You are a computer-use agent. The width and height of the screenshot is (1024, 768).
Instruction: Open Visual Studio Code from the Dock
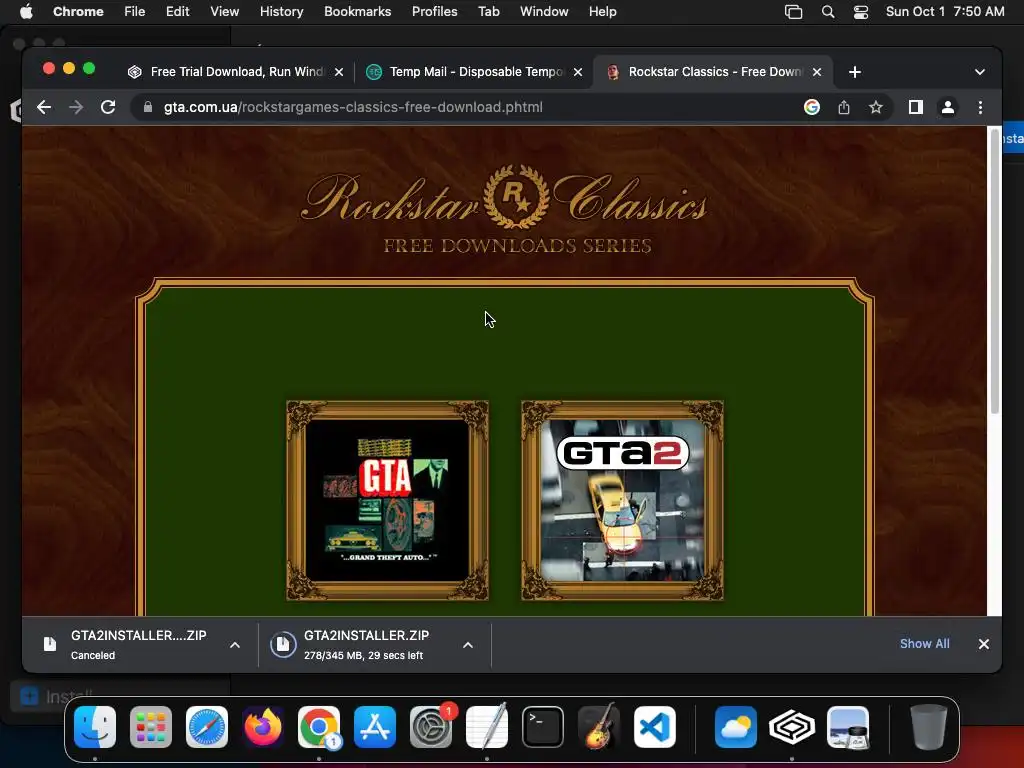pos(654,727)
